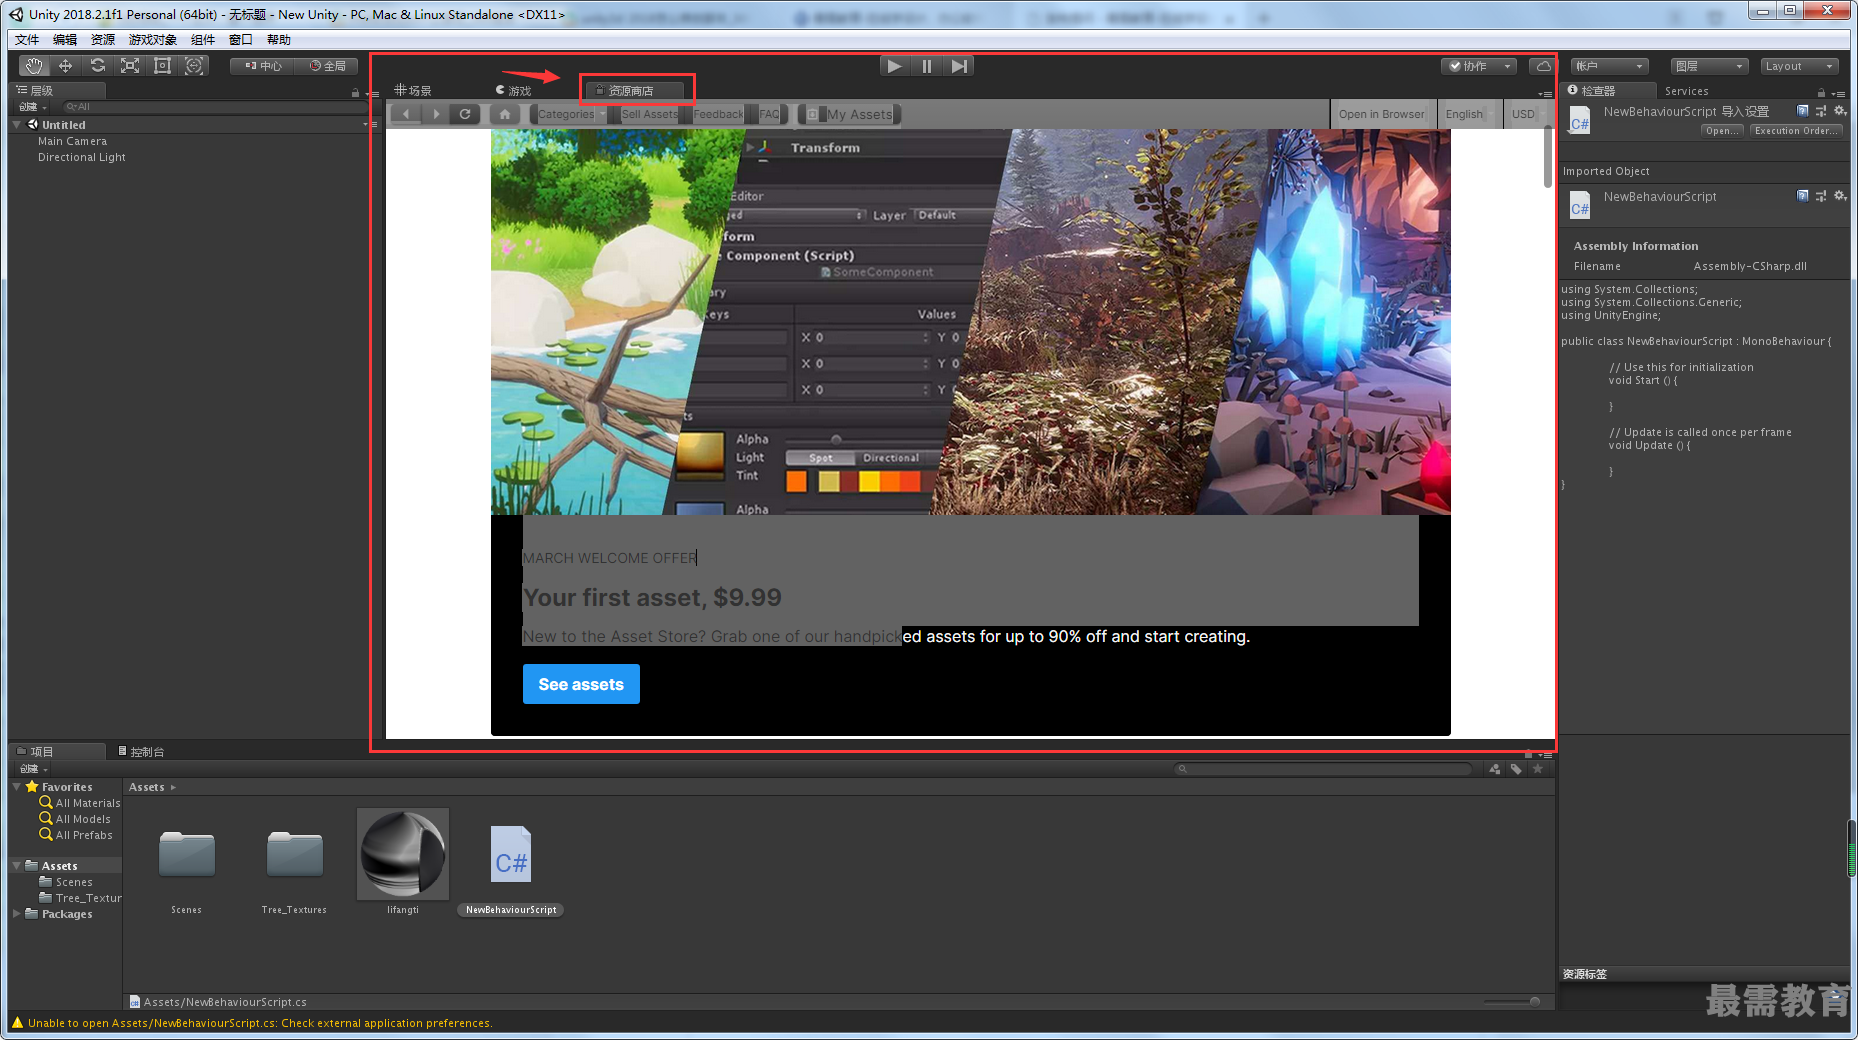Pause the game playback
The height and width of the screenshot is (1040, 1858).
click(x=927, y=66)
